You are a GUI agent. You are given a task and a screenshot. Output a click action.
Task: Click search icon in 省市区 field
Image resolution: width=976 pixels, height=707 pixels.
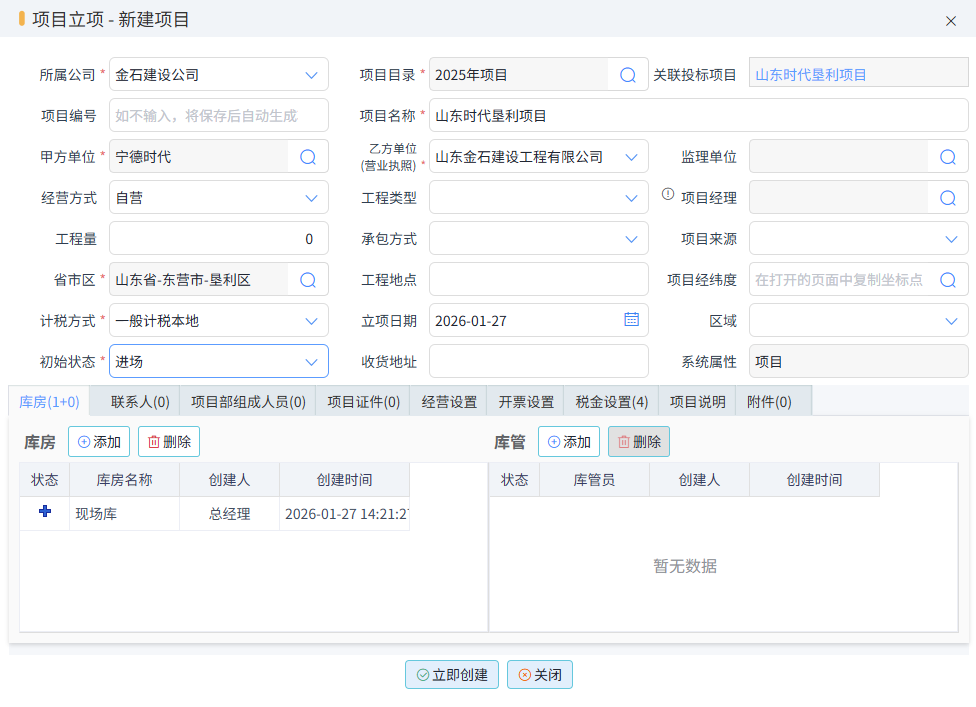point(308,280)
